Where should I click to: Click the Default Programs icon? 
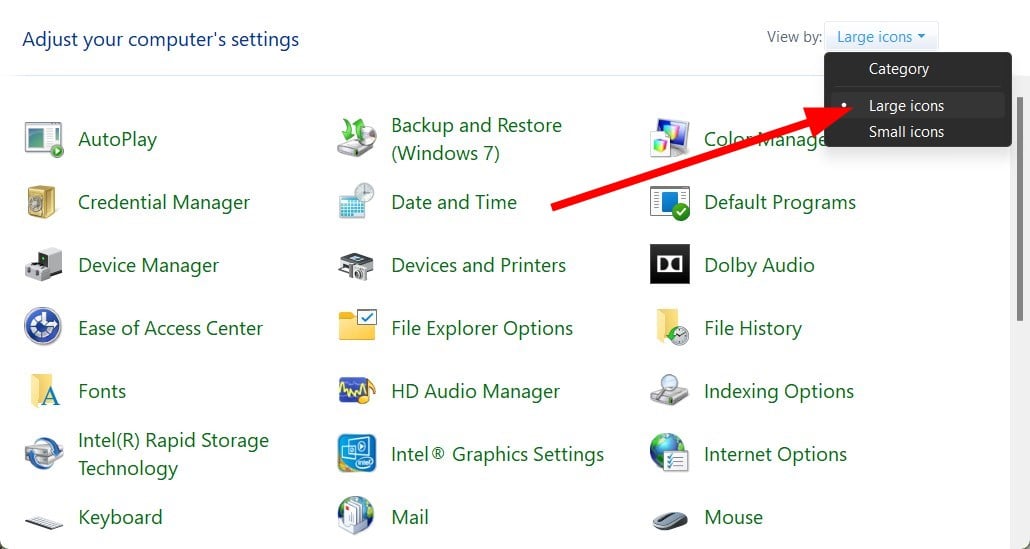coord(669,203)
